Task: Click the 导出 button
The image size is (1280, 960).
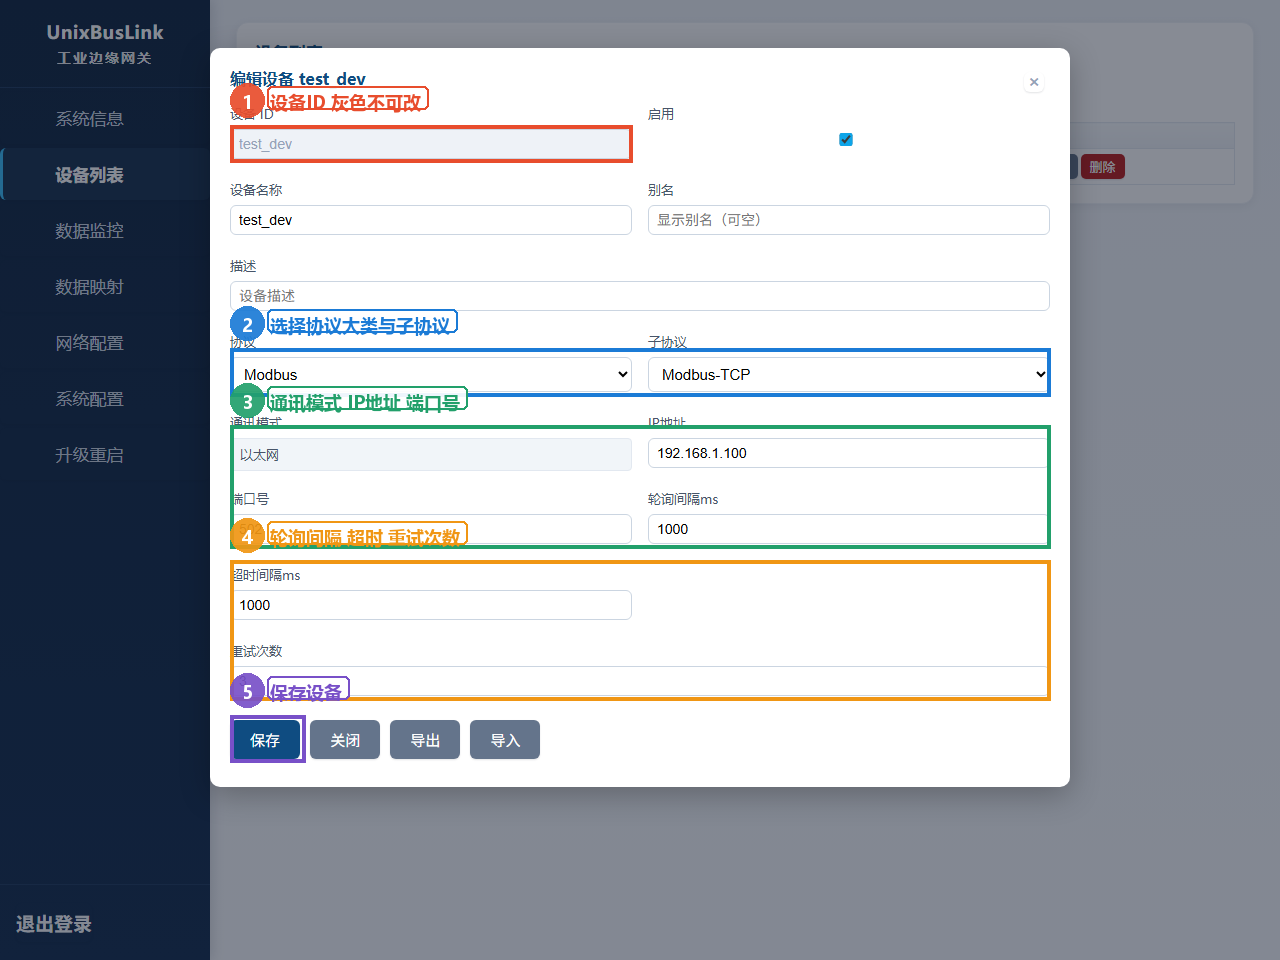Action: [425, 740]
